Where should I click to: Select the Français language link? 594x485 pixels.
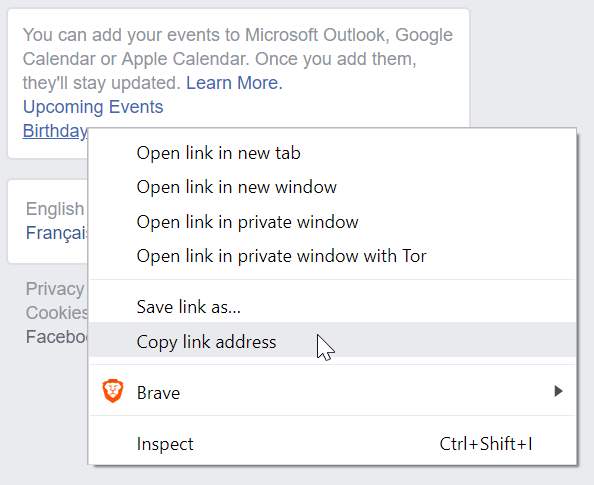(x=56, y=232)
